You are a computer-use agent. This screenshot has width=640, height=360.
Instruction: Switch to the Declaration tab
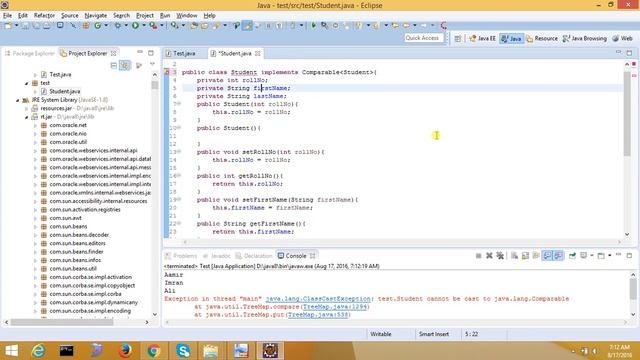click(254, 256)
